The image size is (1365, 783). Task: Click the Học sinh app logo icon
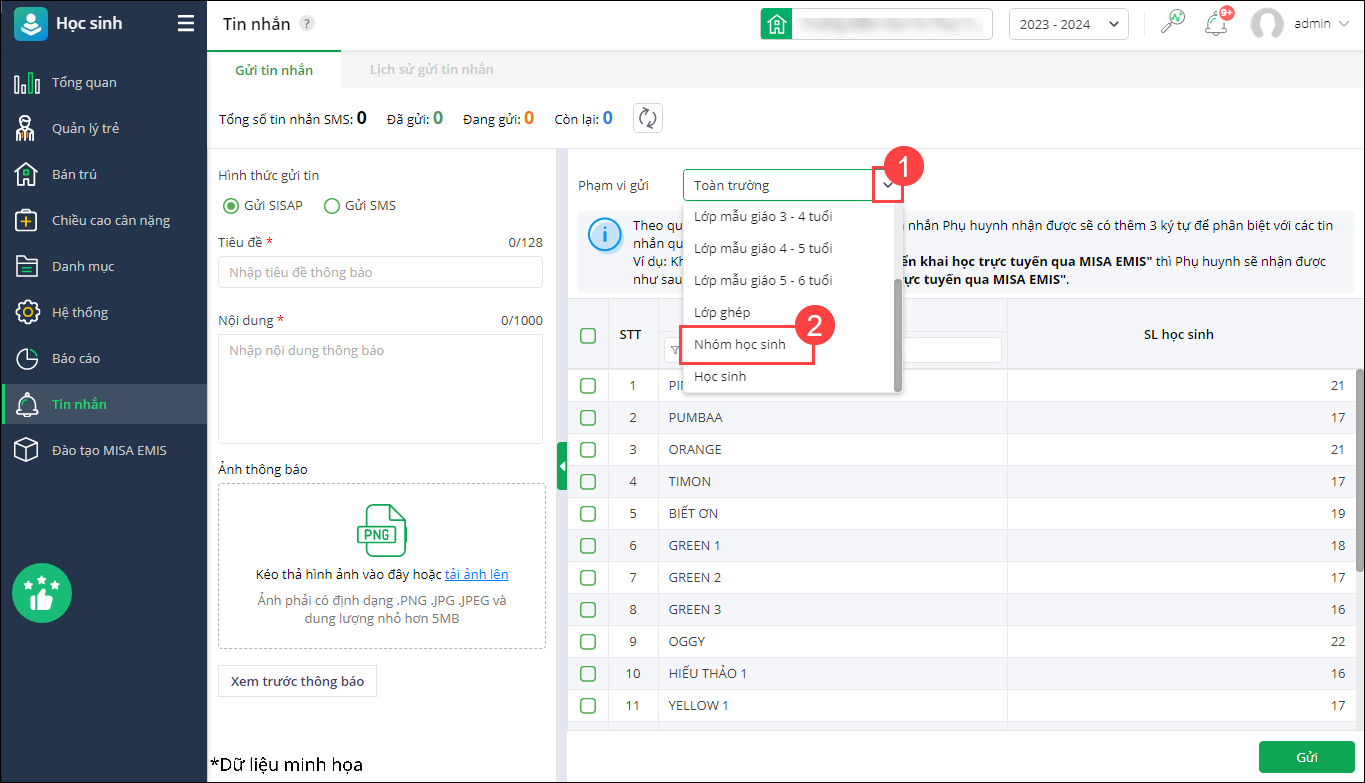point(30,24)
